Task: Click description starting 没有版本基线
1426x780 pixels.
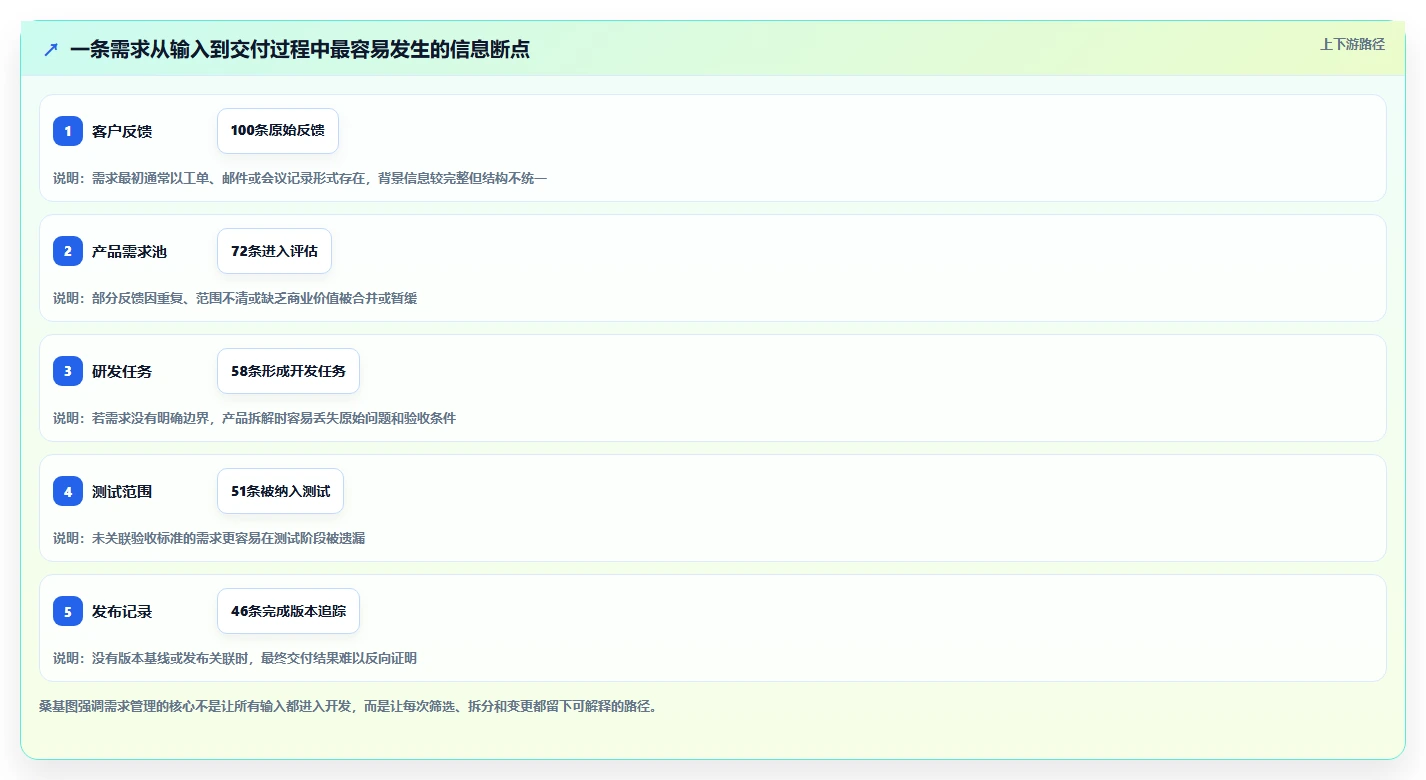Action: point(235,658)
